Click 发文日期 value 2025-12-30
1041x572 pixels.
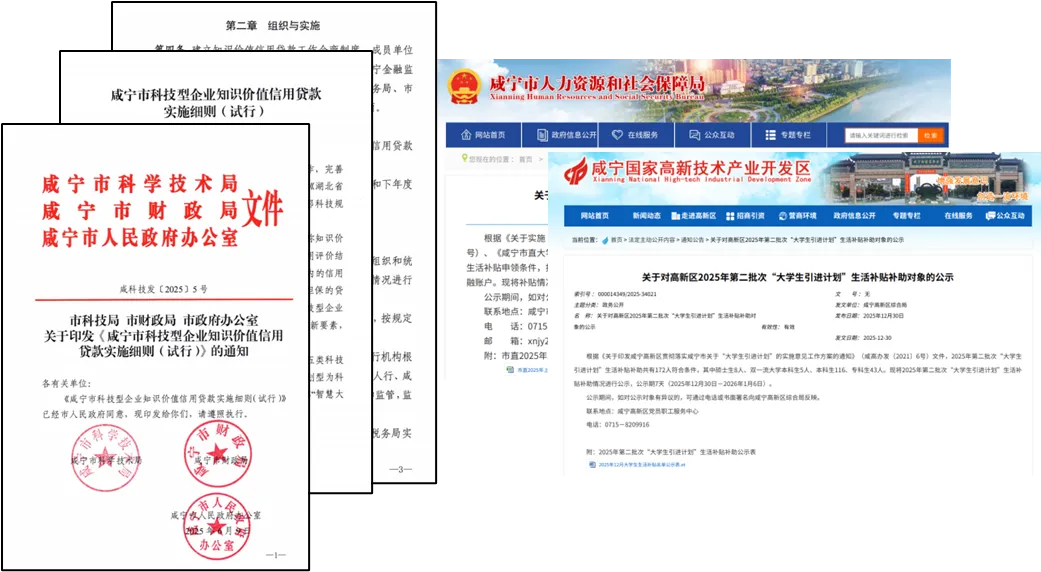click(x=877, y=338)
